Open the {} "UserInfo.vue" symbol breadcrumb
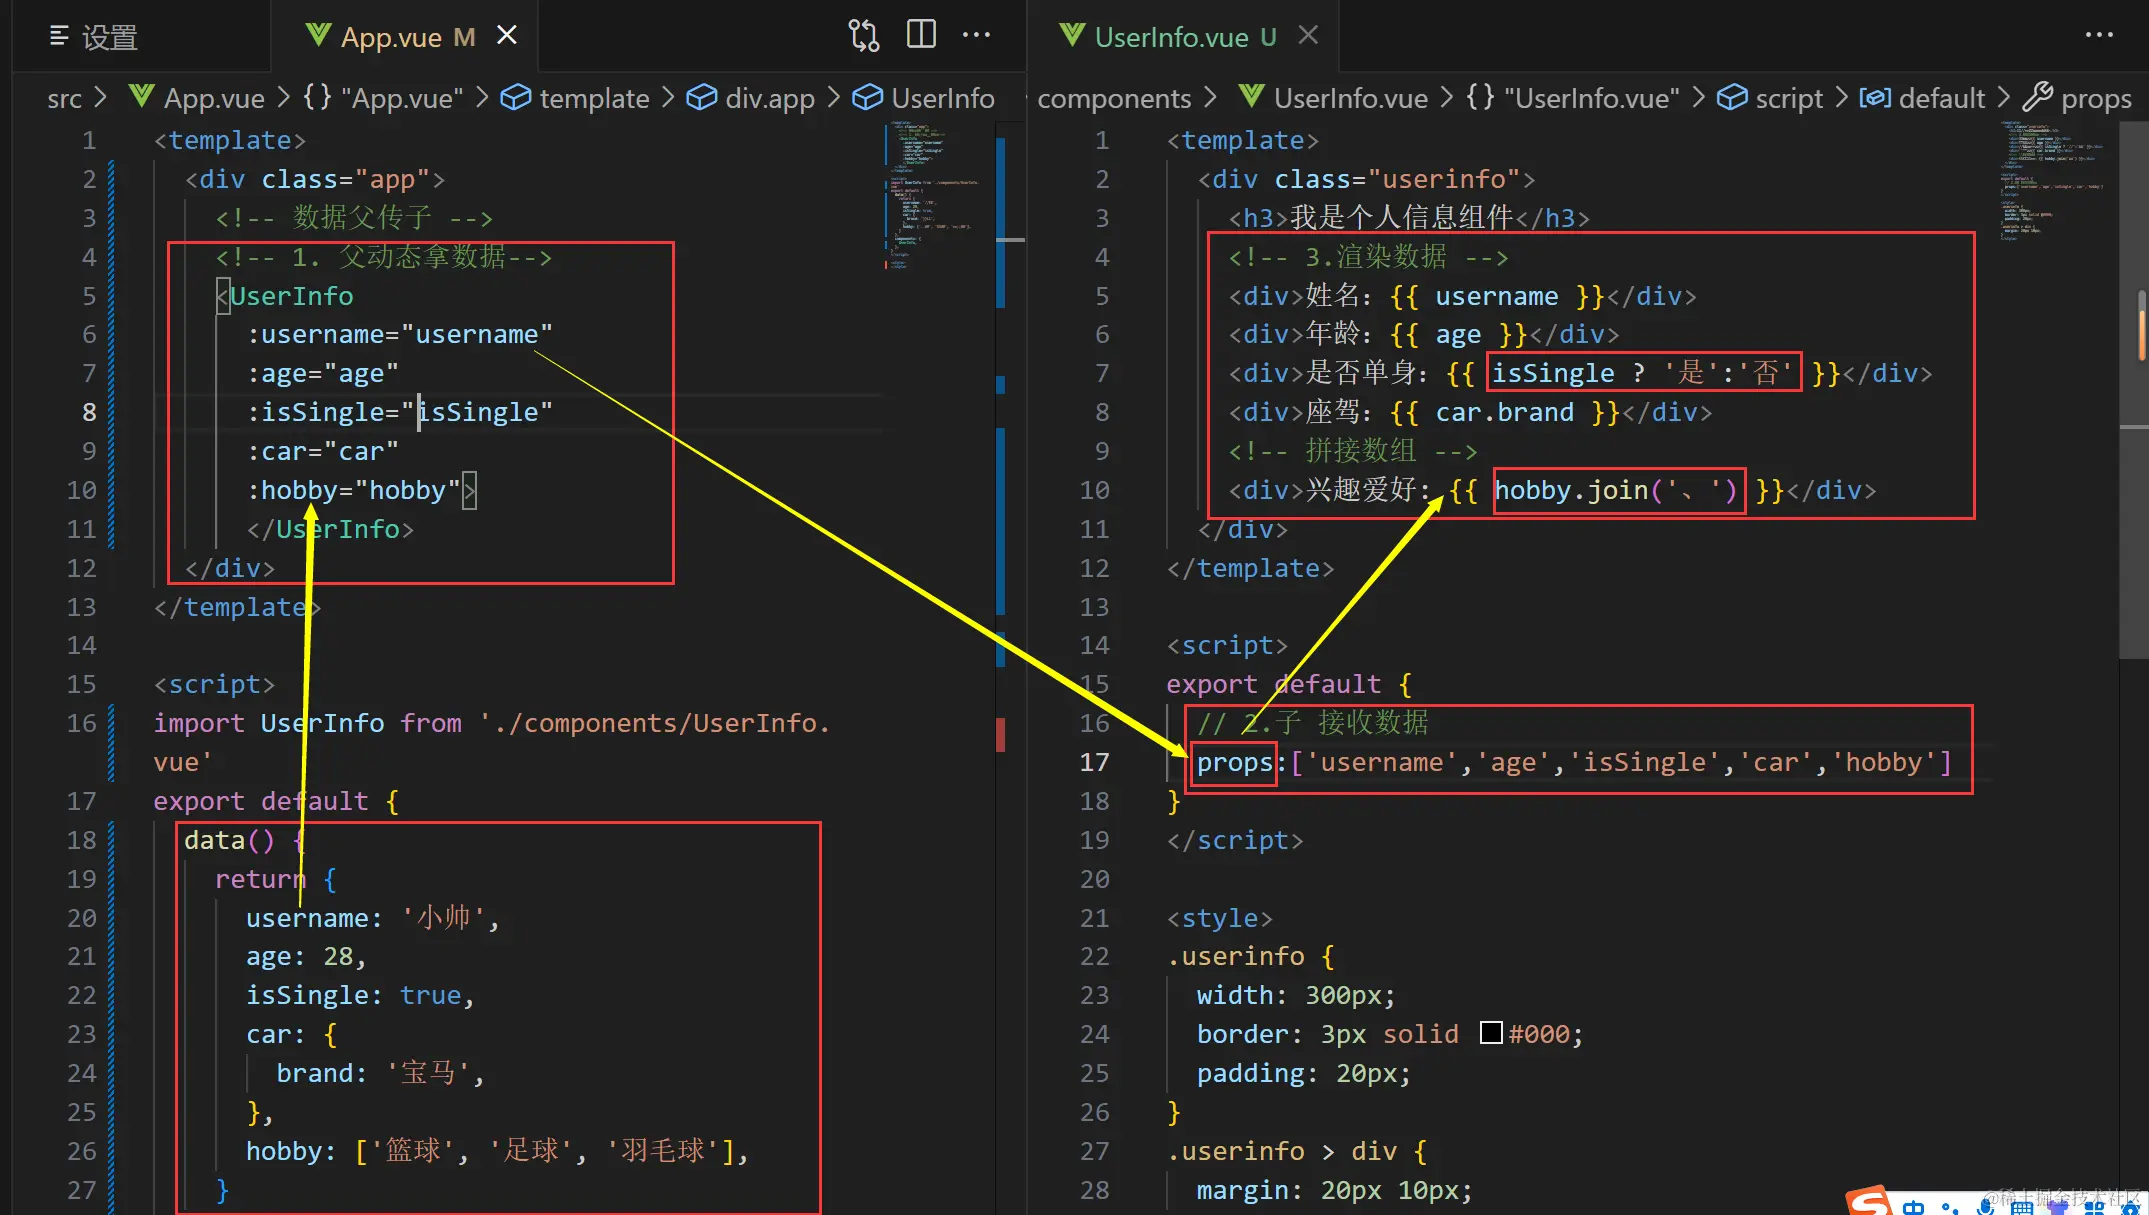Viewport: 2149px width, 1215px height. coord(1573,98)
